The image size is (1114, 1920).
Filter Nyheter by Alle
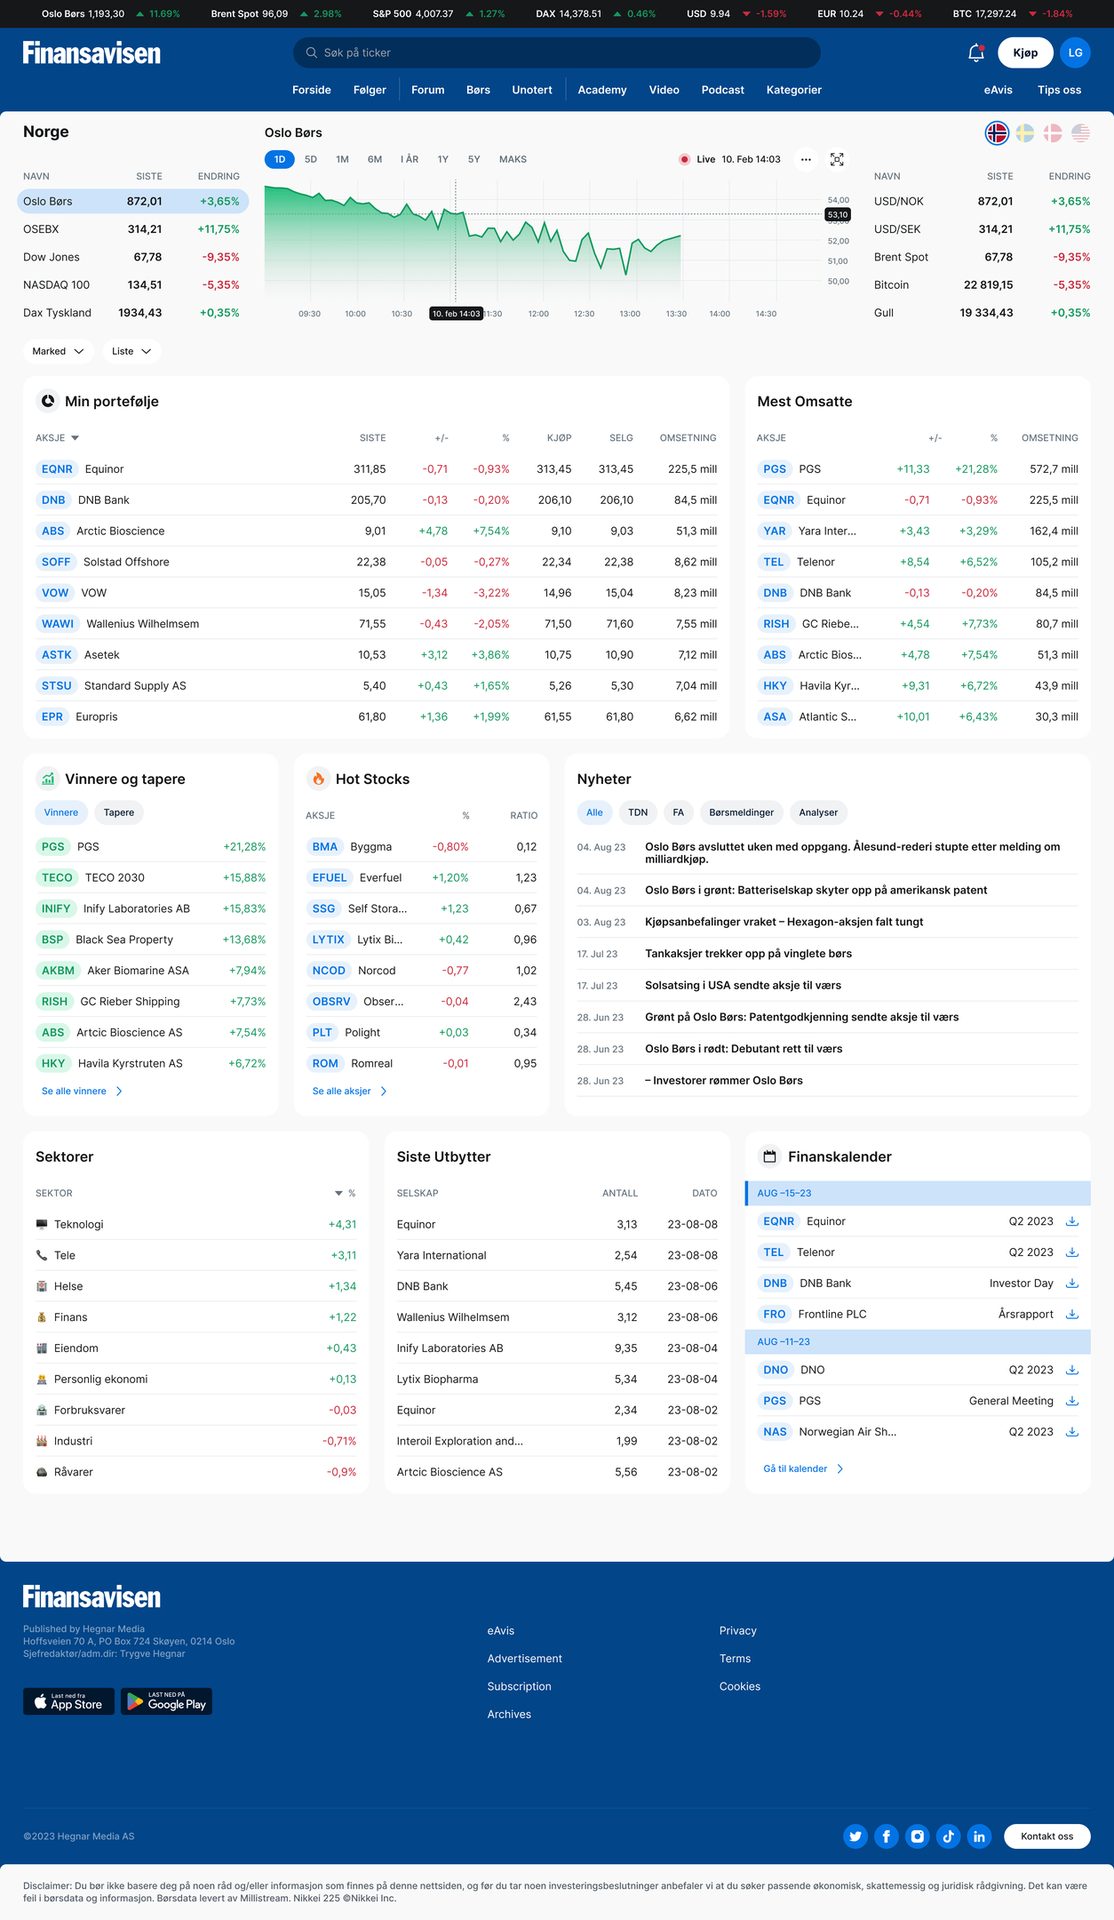[594, 812]
